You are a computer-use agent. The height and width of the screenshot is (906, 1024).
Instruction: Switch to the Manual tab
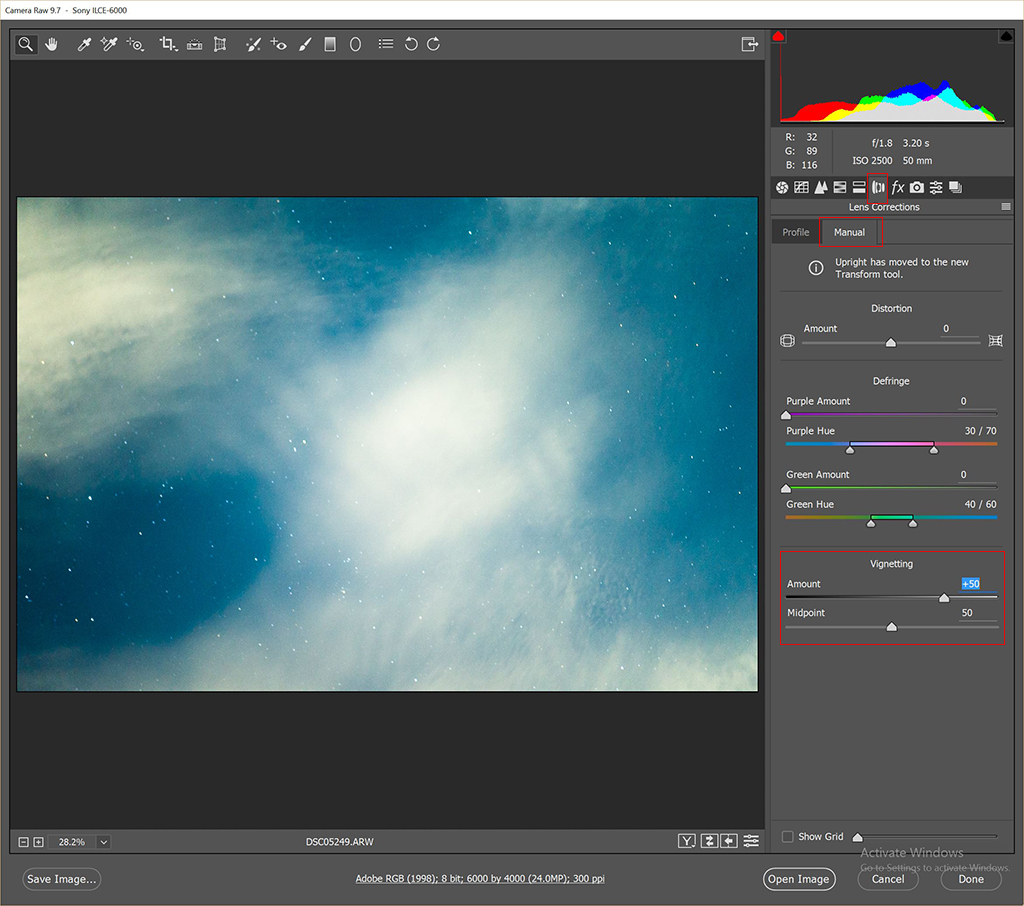pos(849,232)
